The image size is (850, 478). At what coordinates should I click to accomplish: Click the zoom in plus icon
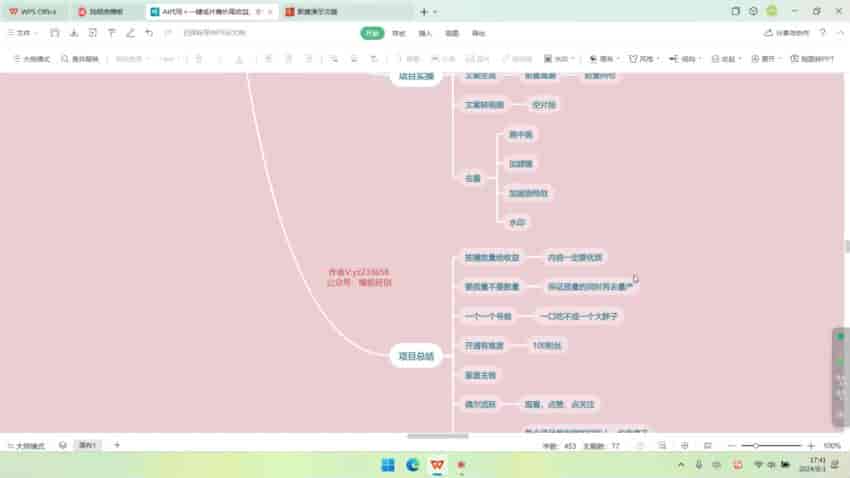(811, 445)
